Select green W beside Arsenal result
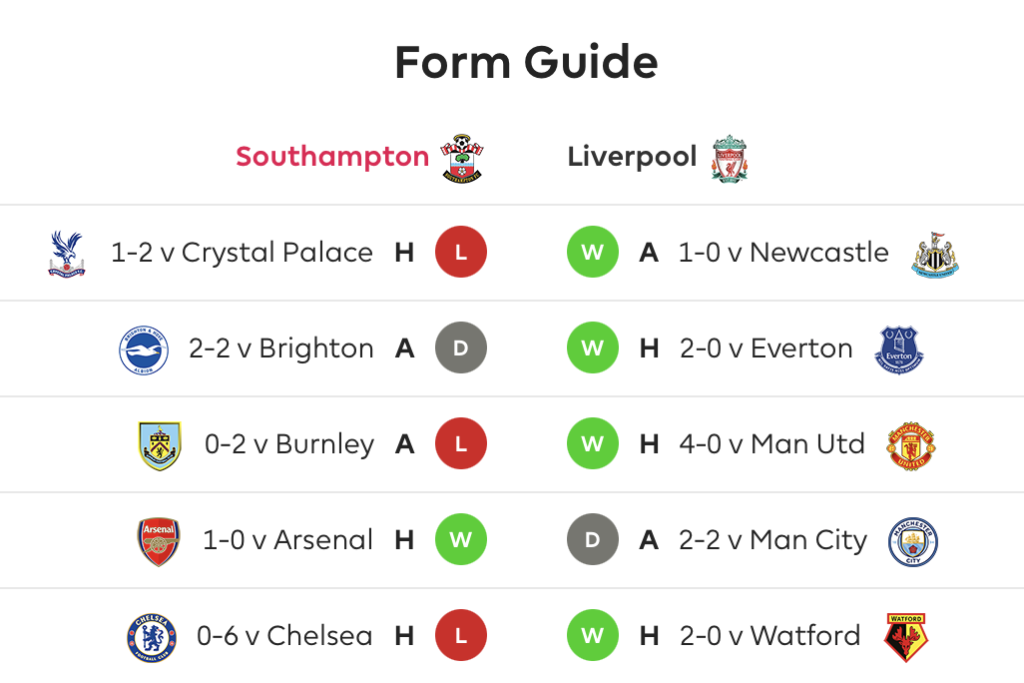Image resolution: width=1024 pixels, height=683 pixels. pyautogui.click(x=461, y=539)
